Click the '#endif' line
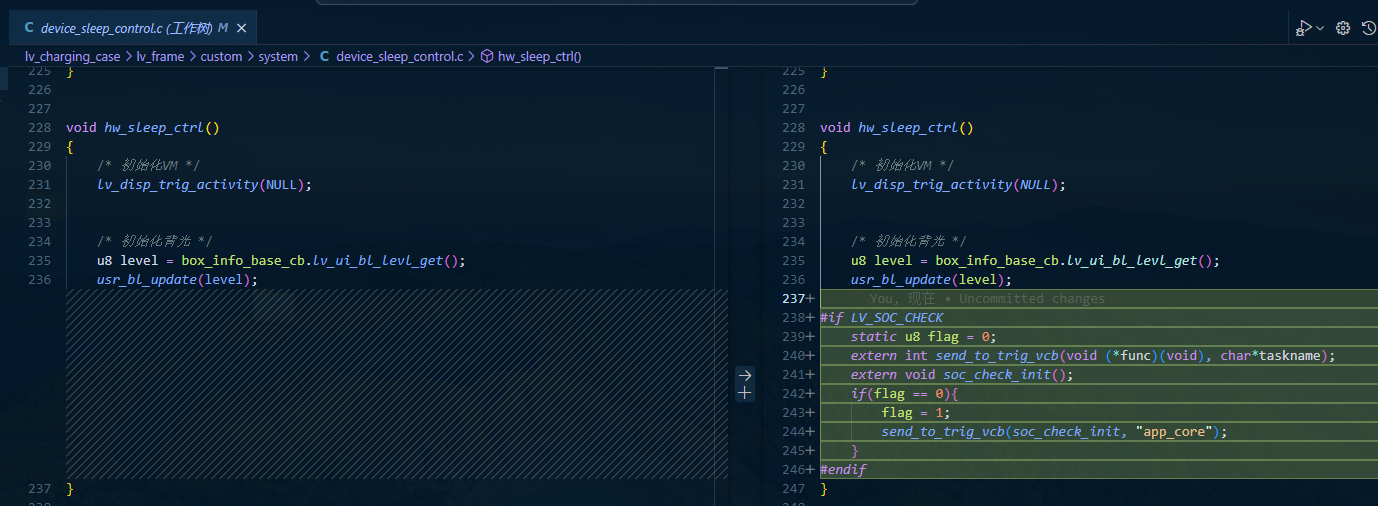The height and width of the screenshot is (506, 1378). pos(843,470)
